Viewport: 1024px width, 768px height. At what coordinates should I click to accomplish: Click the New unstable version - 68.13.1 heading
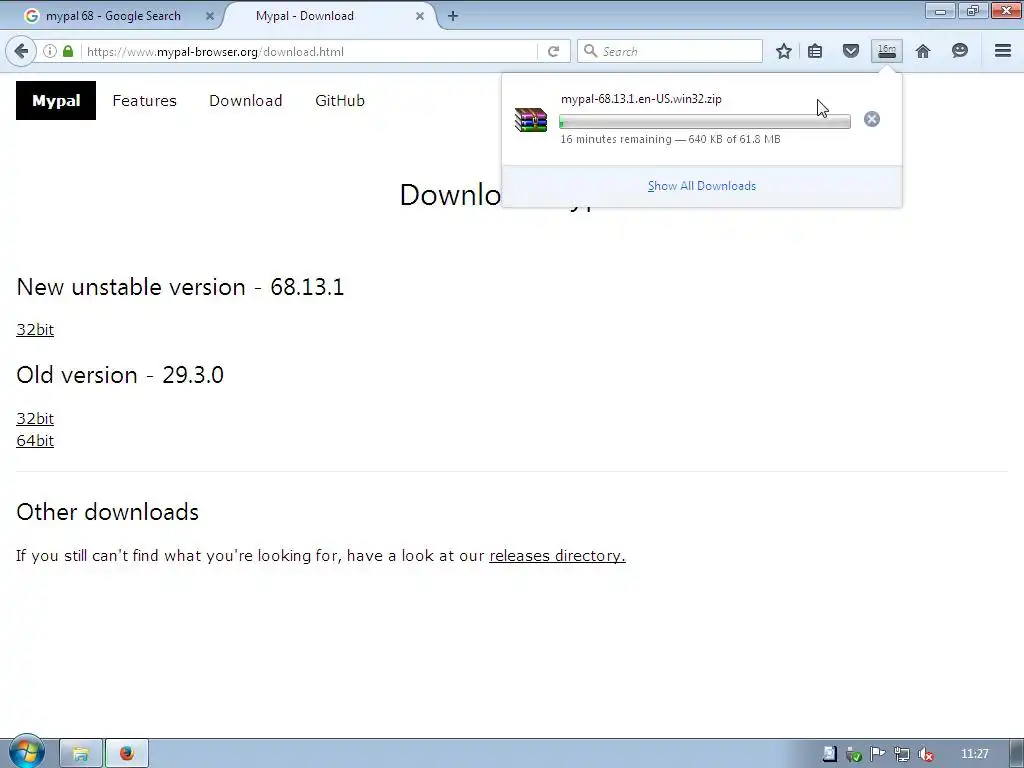(180, 287)
